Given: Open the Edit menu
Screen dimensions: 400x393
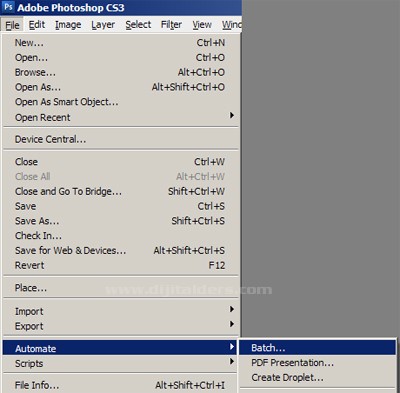Looking at the screenshot, I should 37,25.
